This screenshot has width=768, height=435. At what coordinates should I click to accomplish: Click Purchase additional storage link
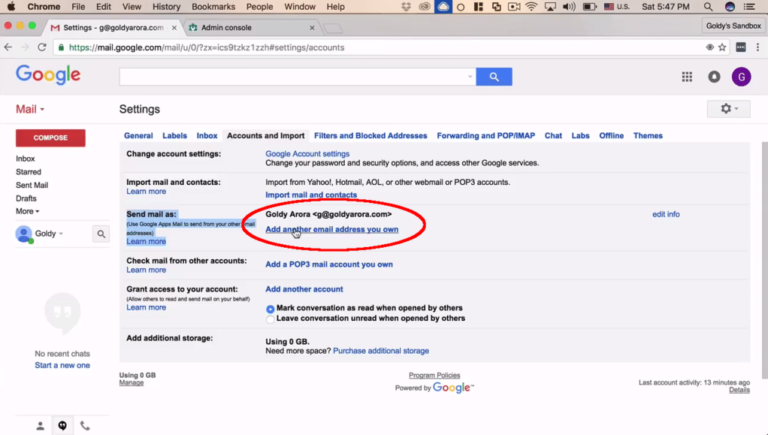(x=381, y=351)
